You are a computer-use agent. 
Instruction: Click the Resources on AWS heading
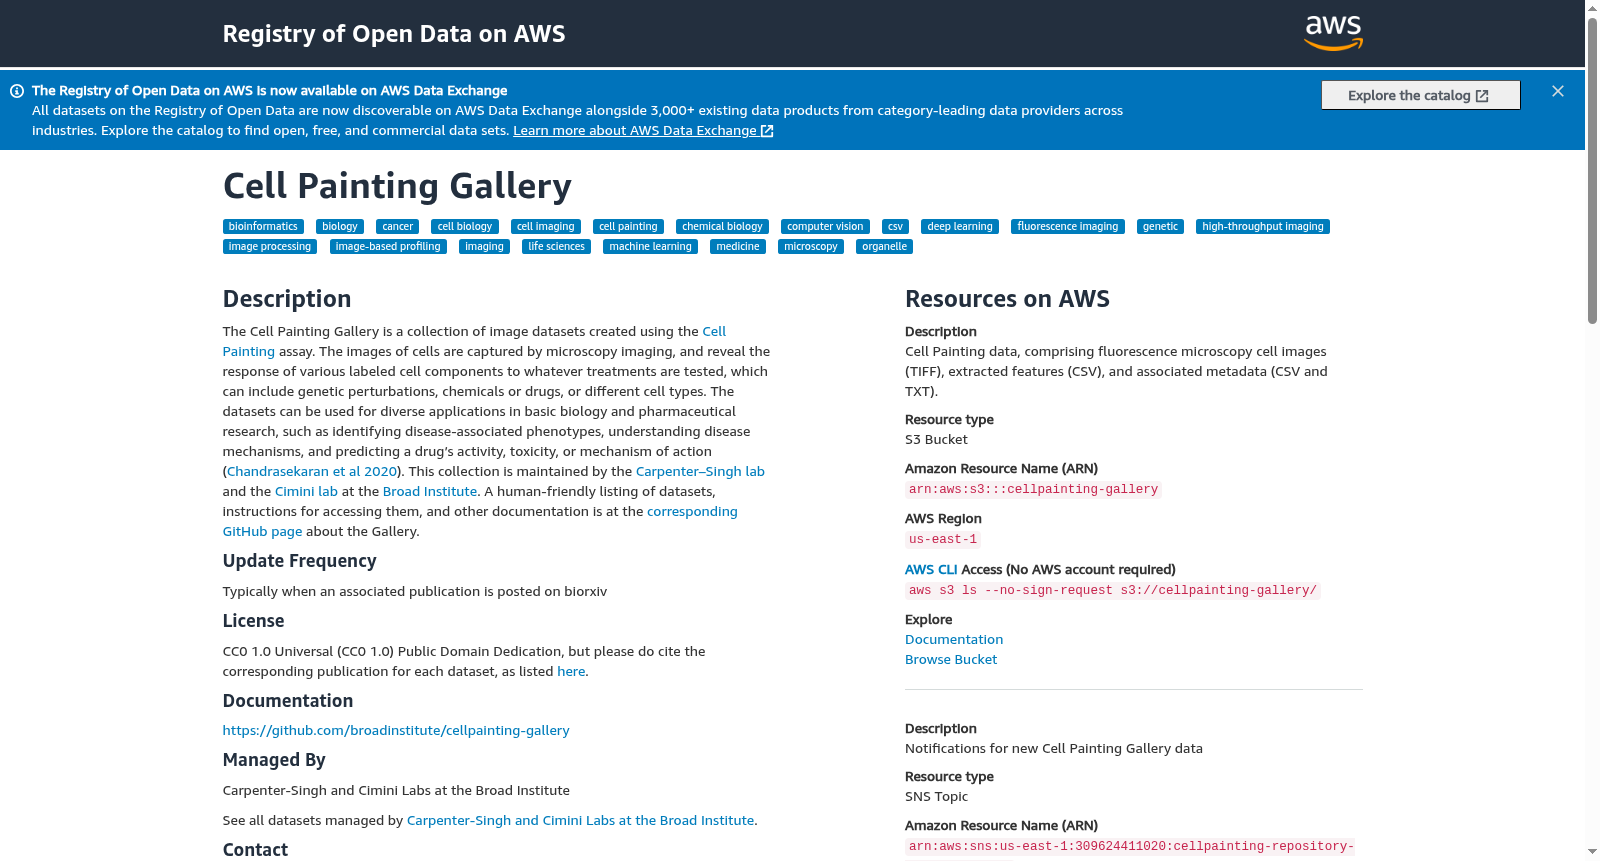click(x=1007, y=299)
